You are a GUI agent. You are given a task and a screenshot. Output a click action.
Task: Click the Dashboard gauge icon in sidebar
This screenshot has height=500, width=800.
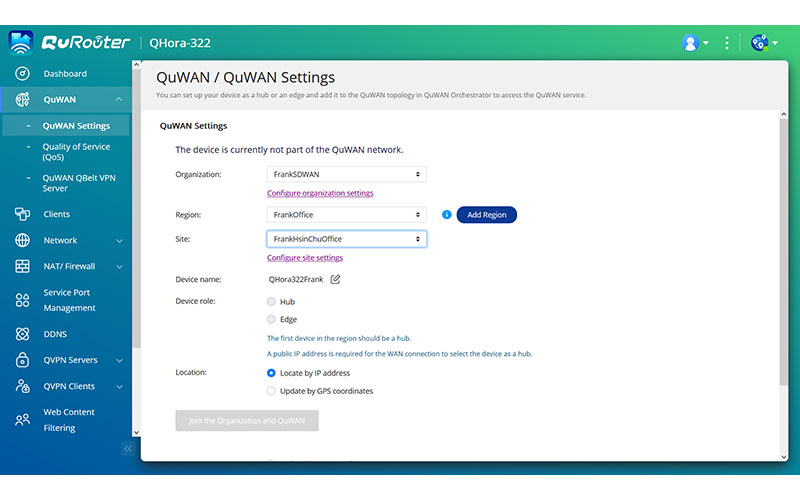point(22,74)
